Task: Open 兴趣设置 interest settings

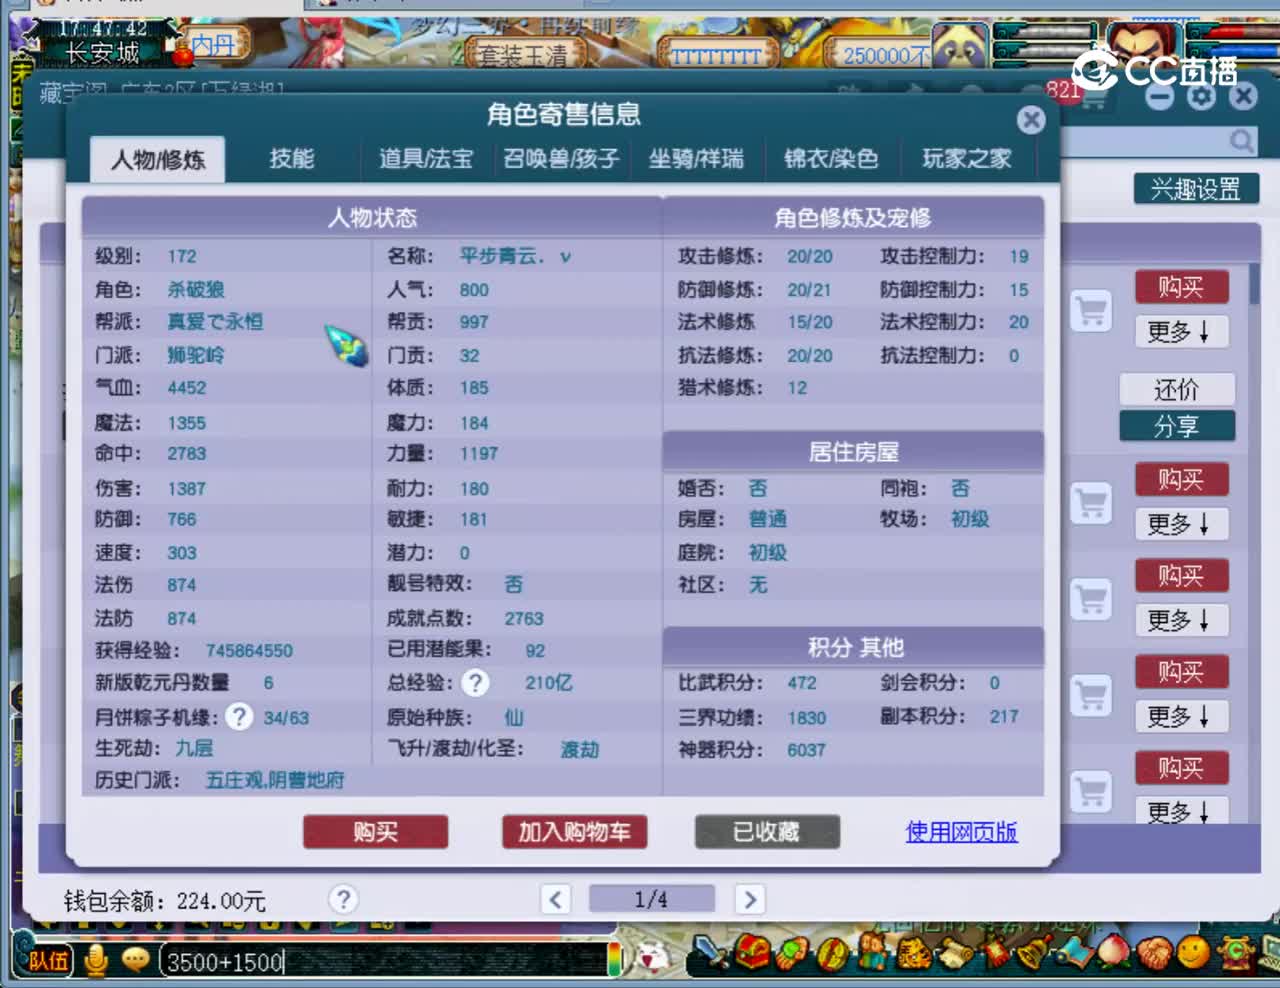Action: click(x=1196, y=189)
